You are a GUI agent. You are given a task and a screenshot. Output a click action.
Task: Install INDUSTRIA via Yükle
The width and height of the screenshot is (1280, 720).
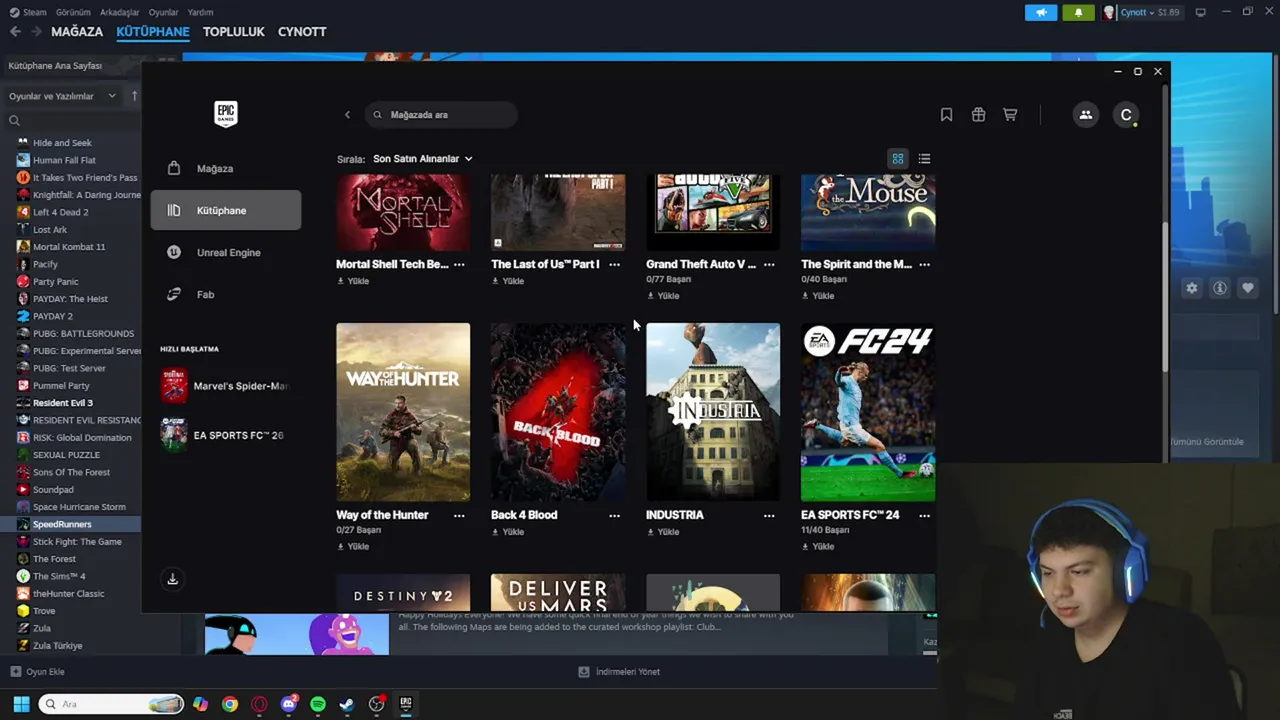pos(663,532)
